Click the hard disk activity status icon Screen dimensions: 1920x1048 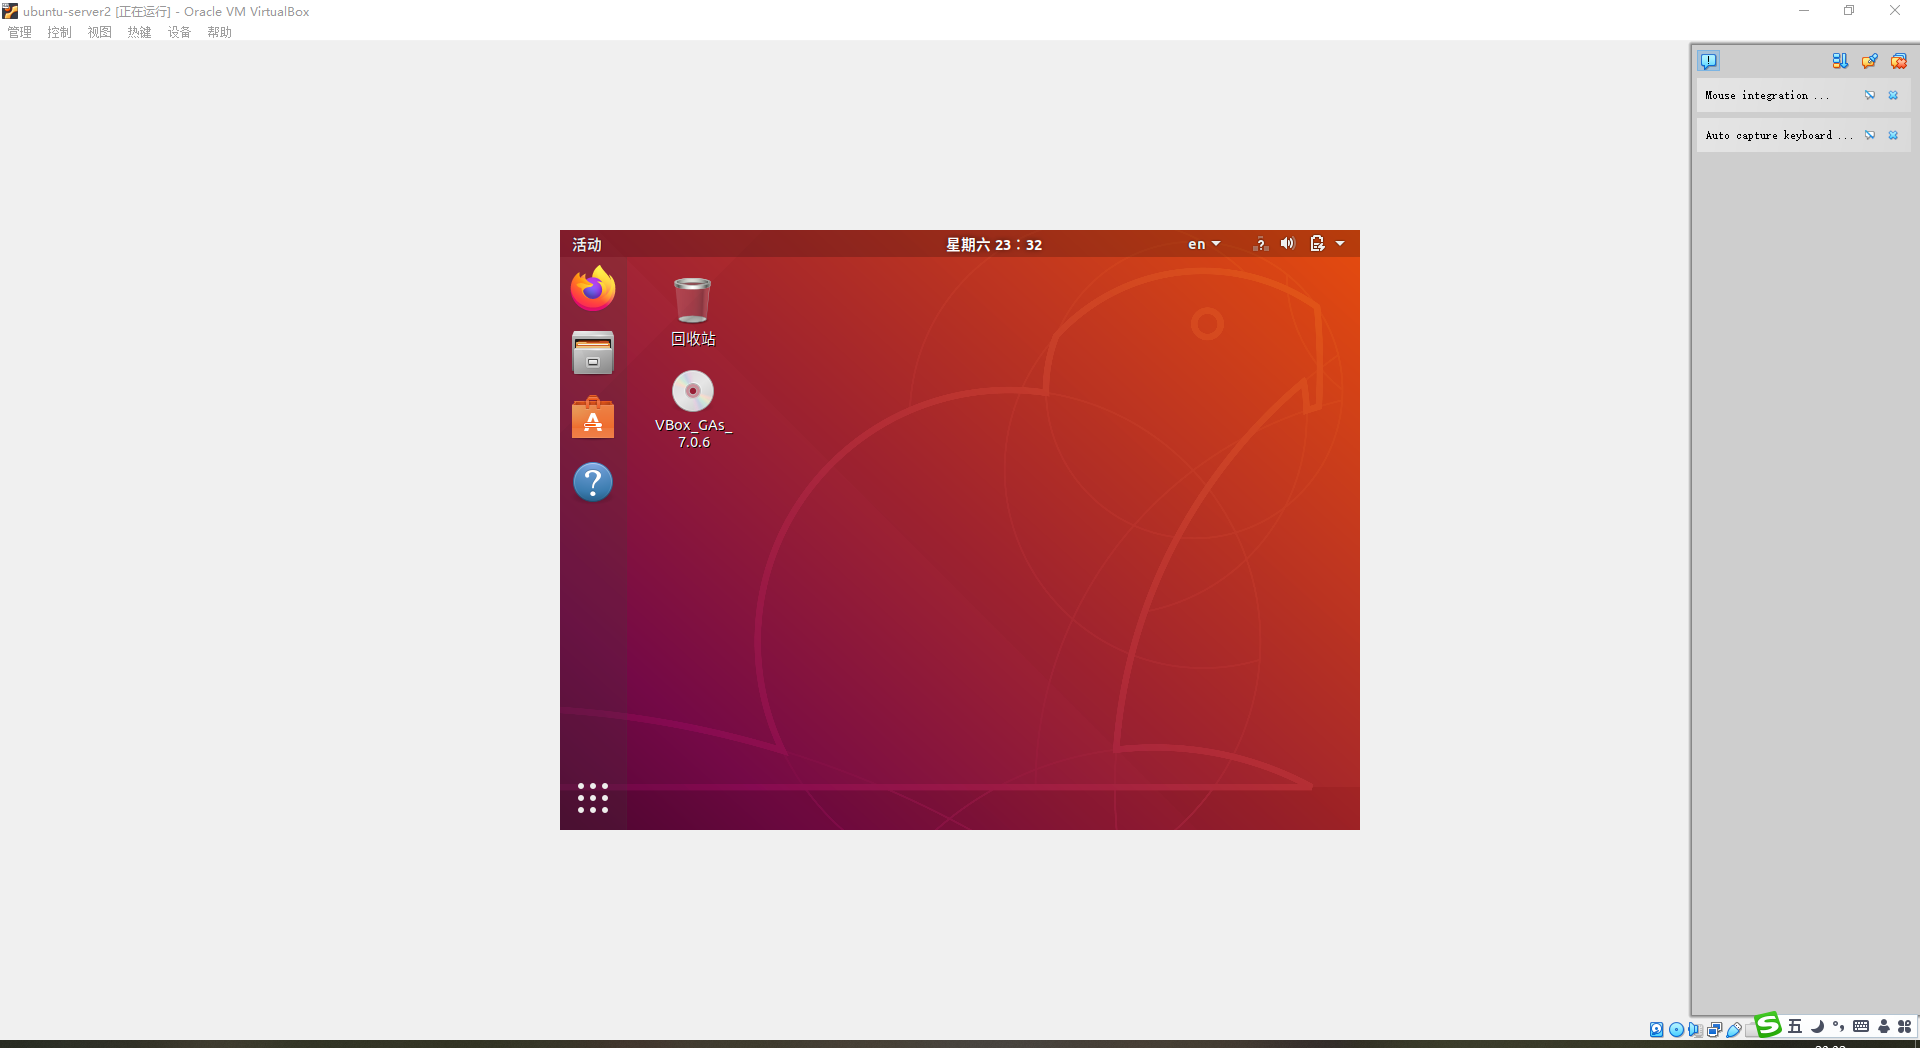pyautogui.click(x=1657, y=1029)
